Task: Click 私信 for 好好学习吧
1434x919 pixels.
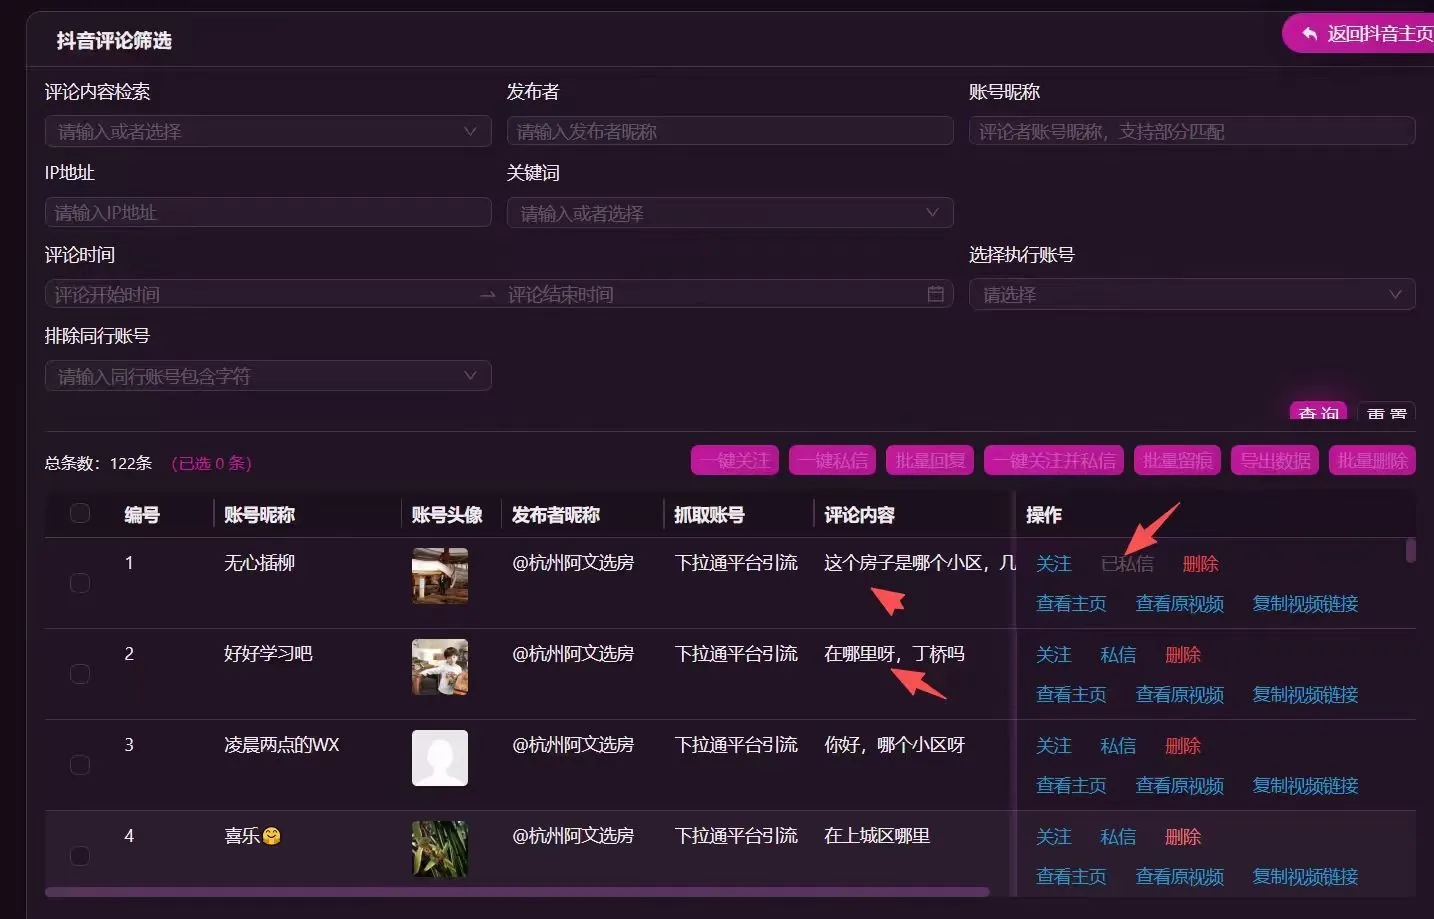Action: click(x=1118, y=655)
